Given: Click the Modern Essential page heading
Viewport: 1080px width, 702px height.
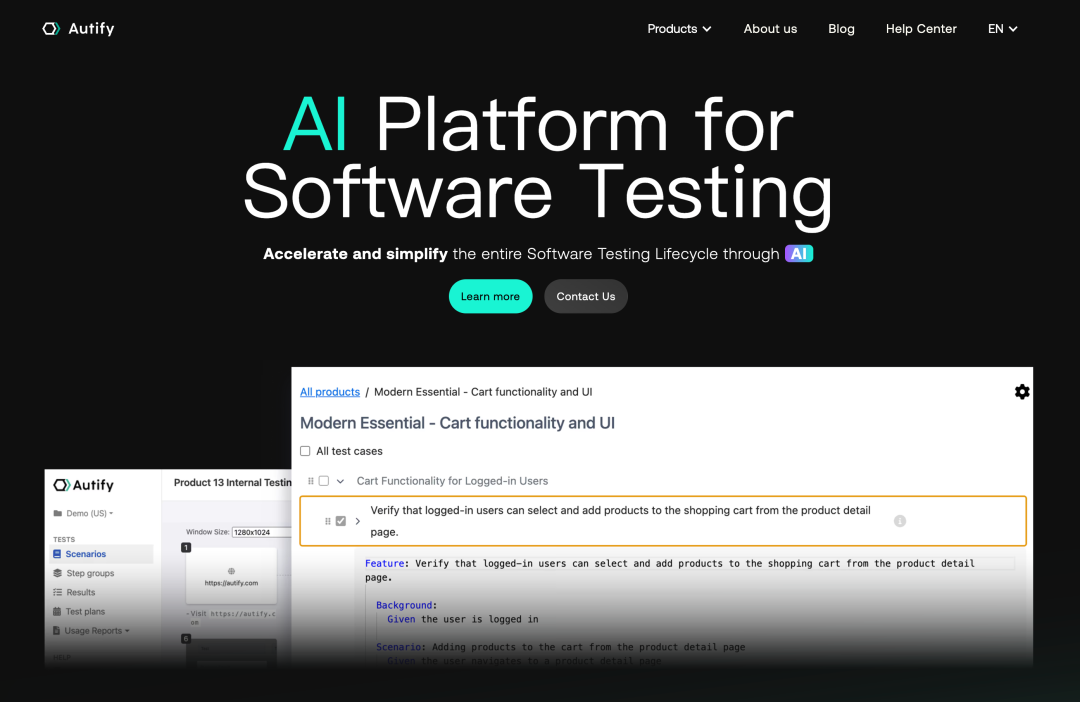Looking at the screenshot, I should (x=457, y=423).
